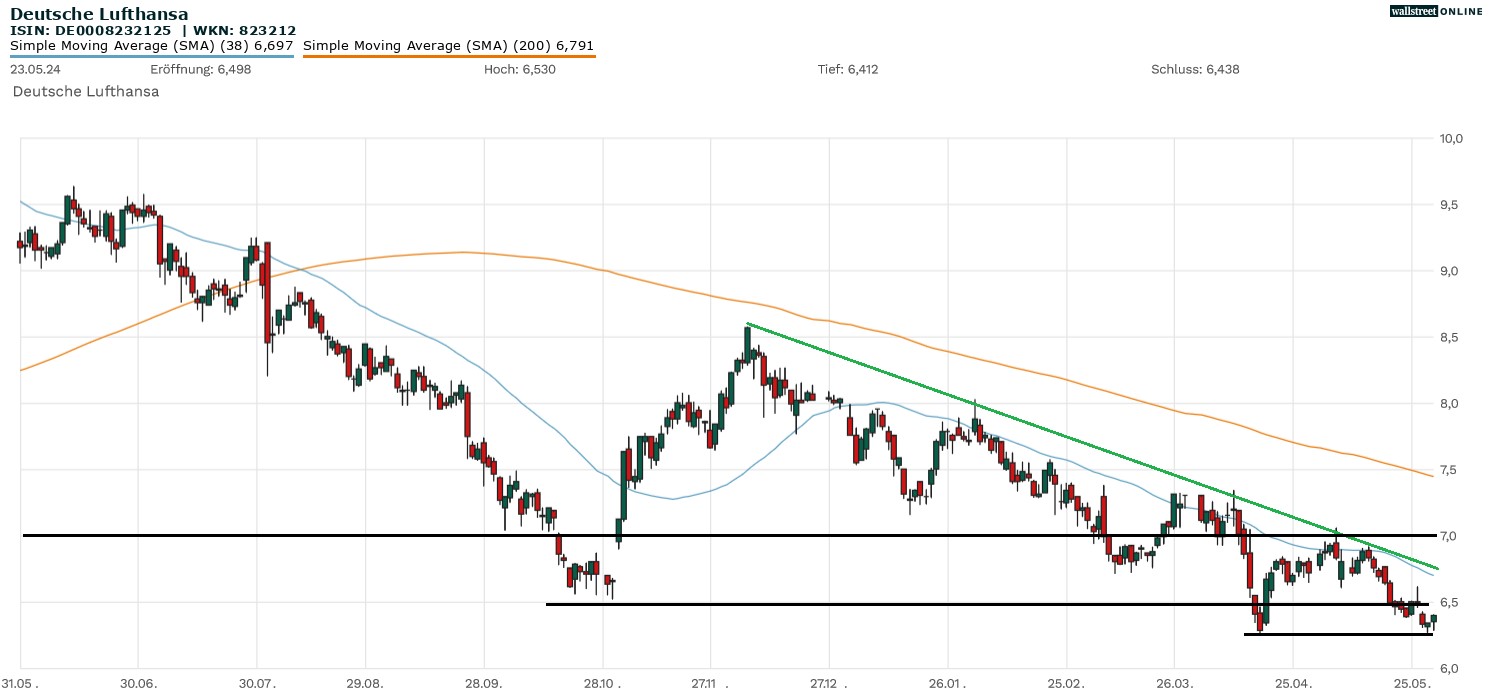Click the Schluss: 6,438 value
The image size is (1490, 689).
(1195, 69)
